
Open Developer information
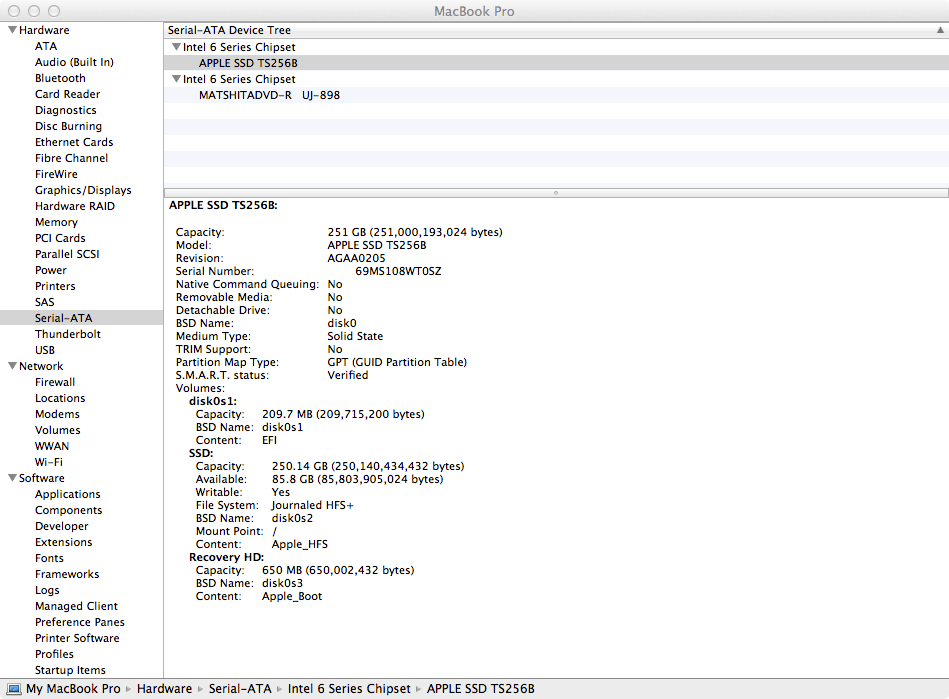tap(62, 526)
